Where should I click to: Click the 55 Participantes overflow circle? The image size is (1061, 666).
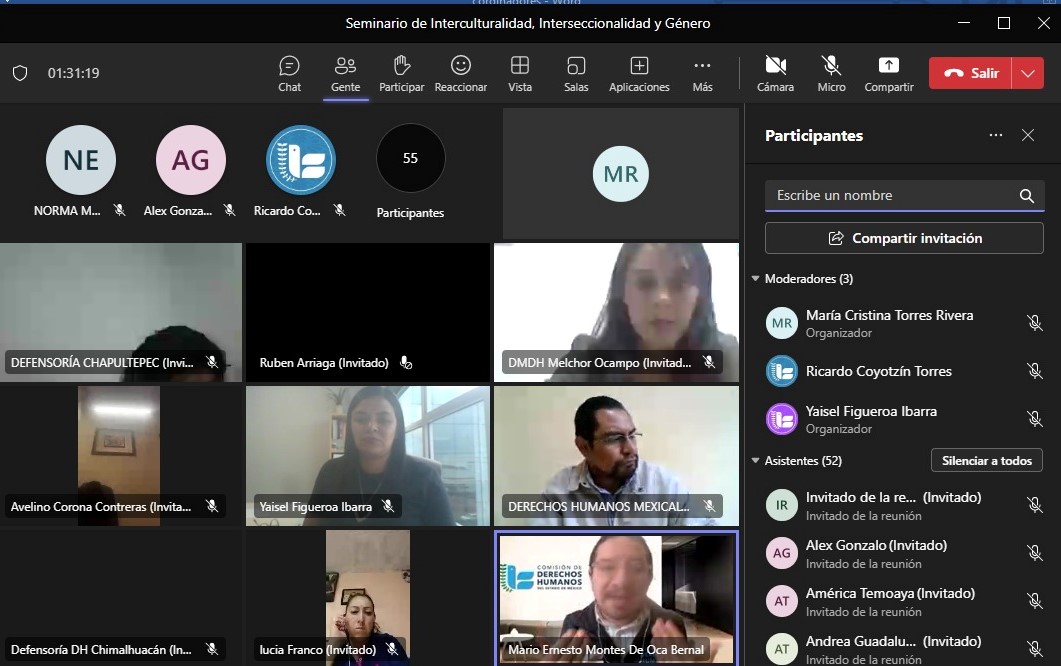click(x=410, y=158)
